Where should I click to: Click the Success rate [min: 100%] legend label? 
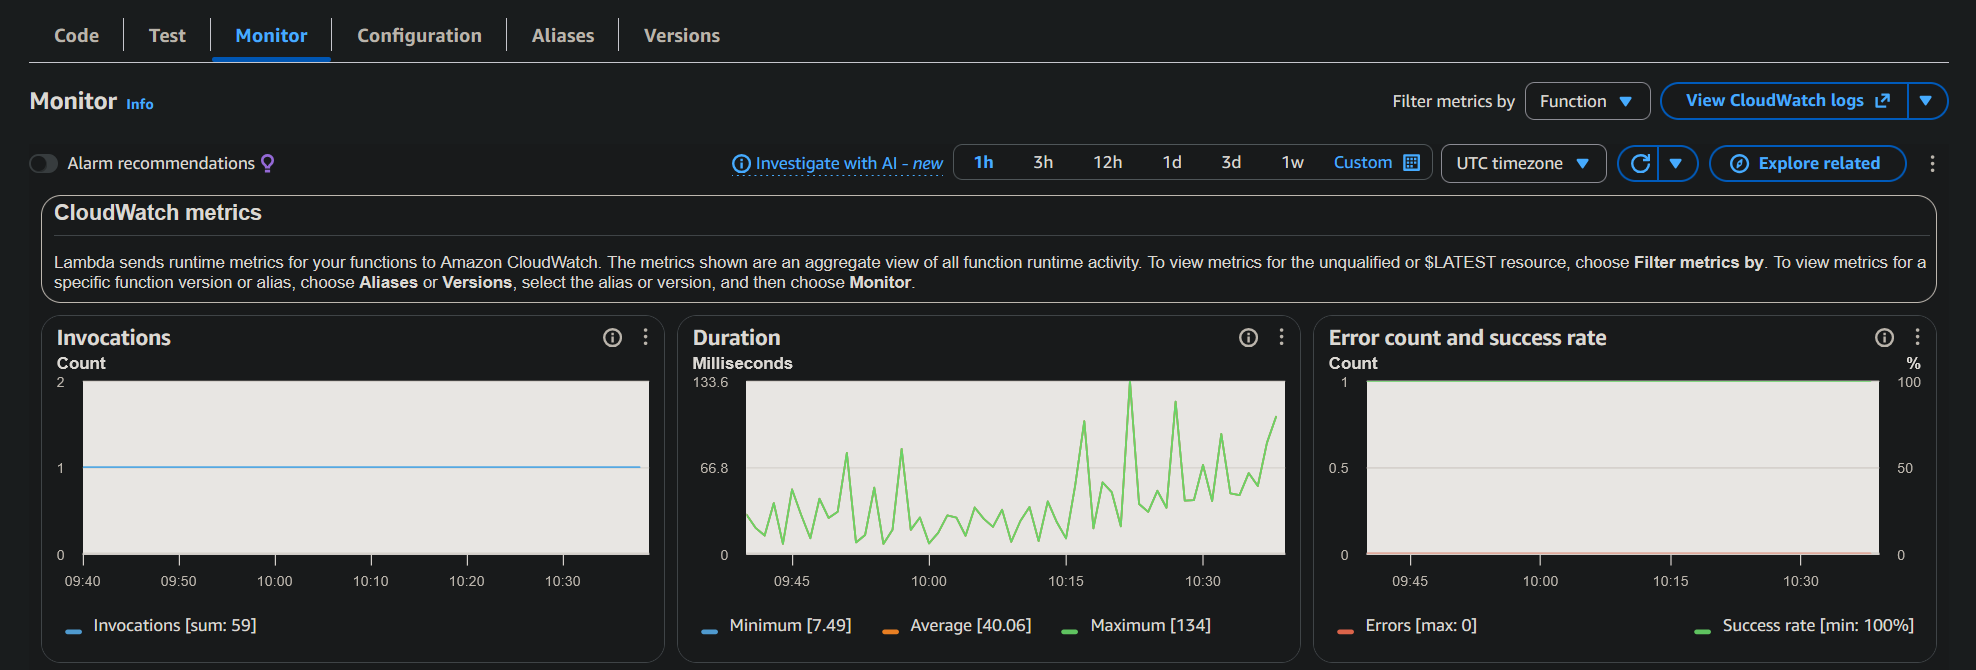coord(1818,625)
